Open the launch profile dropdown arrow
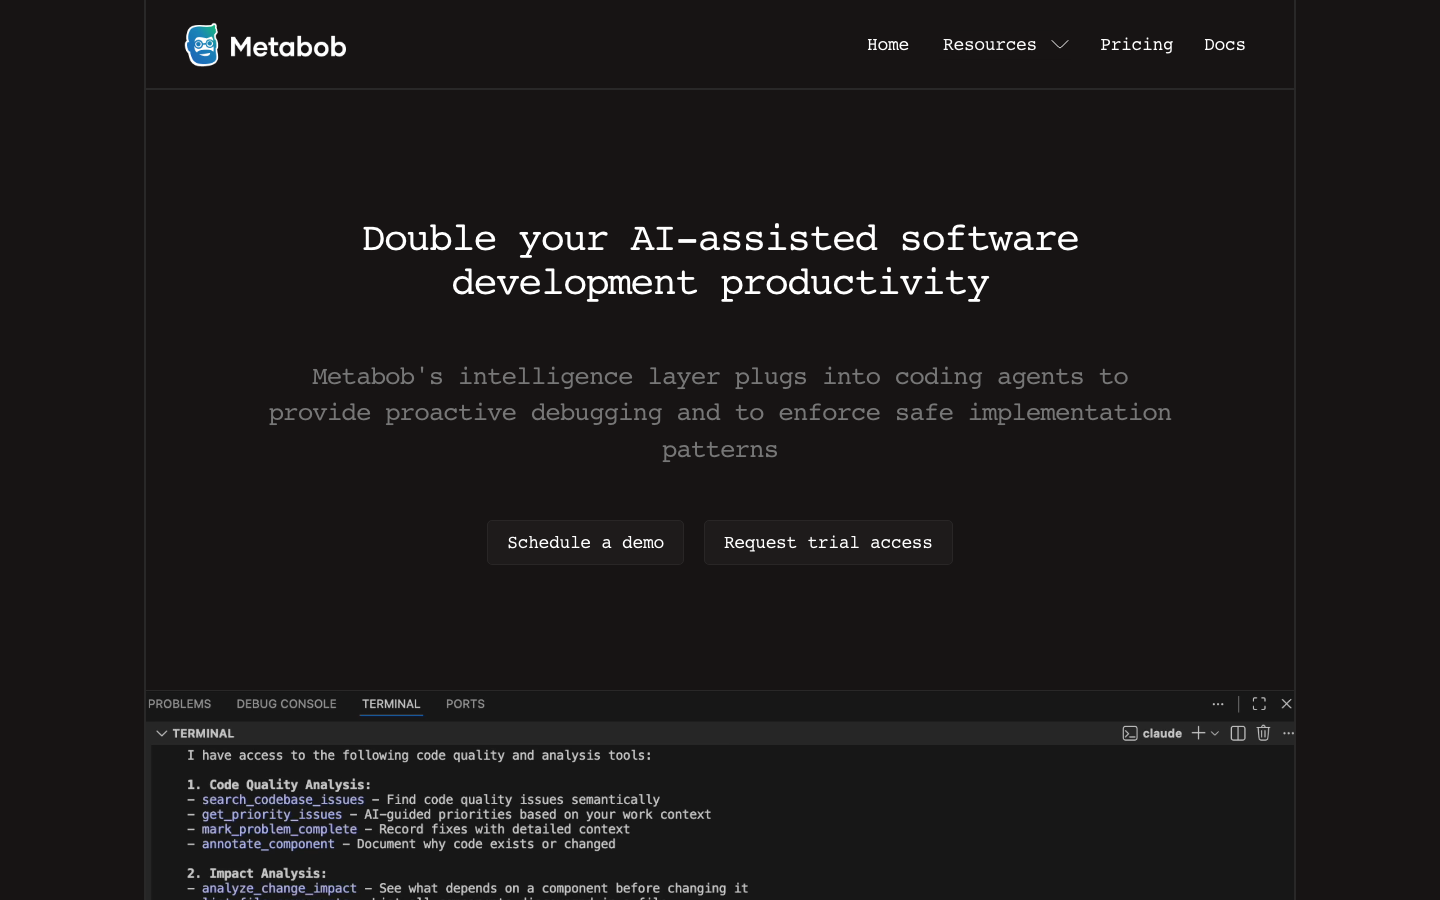The width and height of the screenshot is (1440, 900). (1215, 733)
